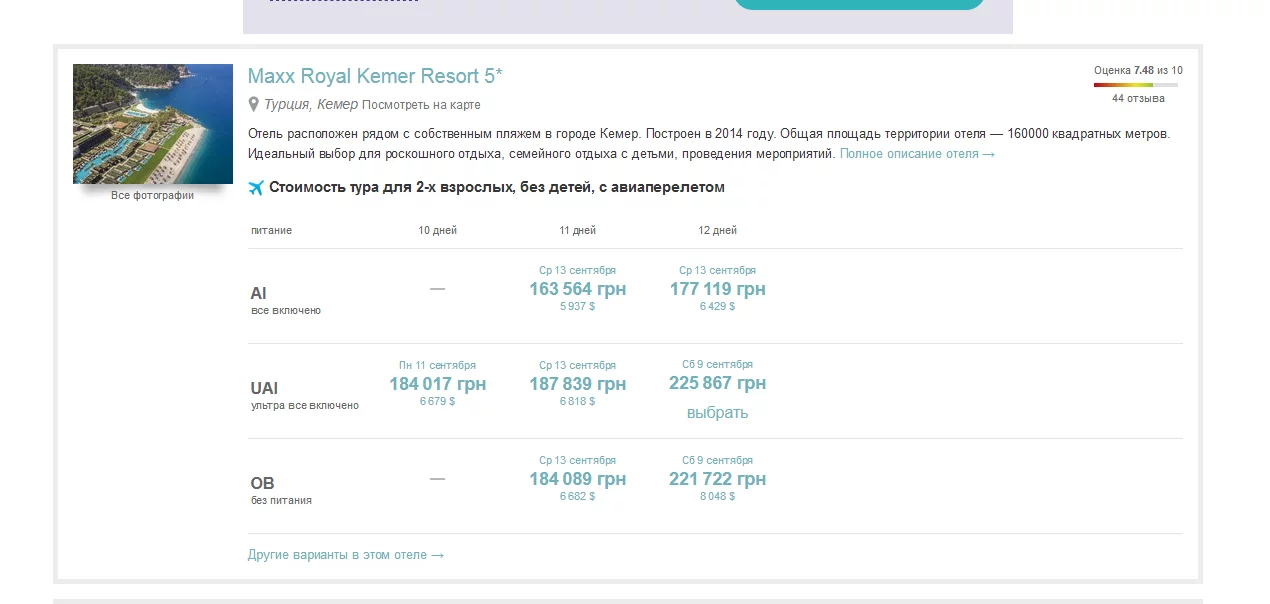
Task: Select the OB 12-day price 221 722 грн
Action: (x=717, y=479)
